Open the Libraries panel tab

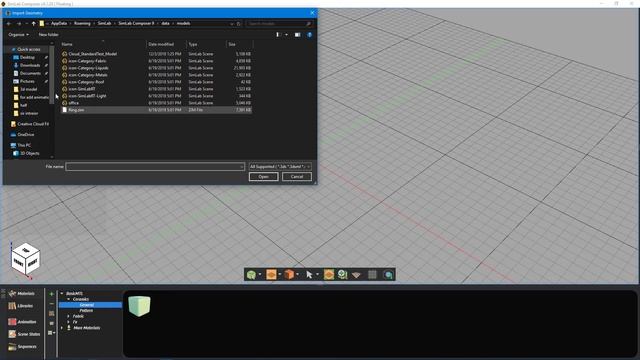20,306
